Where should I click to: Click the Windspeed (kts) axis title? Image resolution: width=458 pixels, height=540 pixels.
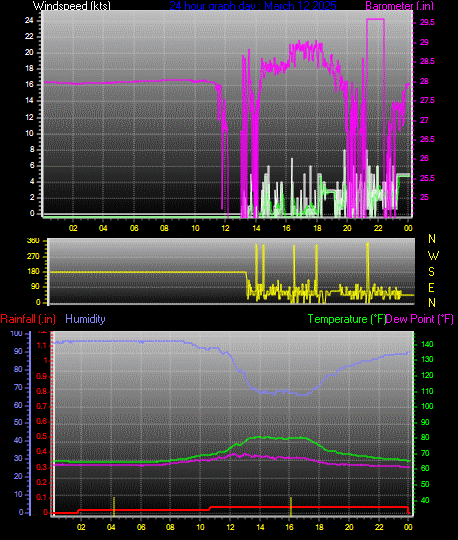[72, 5]
